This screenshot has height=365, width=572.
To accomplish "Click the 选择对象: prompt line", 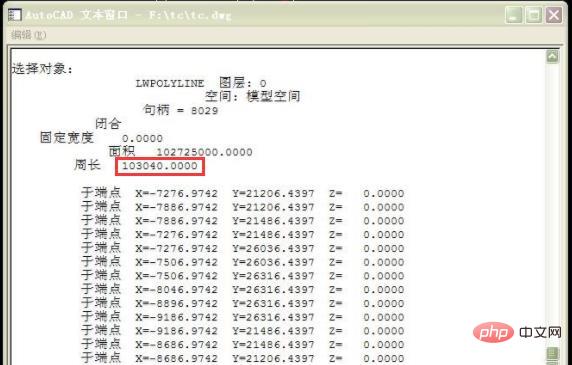I will (42, 69).
